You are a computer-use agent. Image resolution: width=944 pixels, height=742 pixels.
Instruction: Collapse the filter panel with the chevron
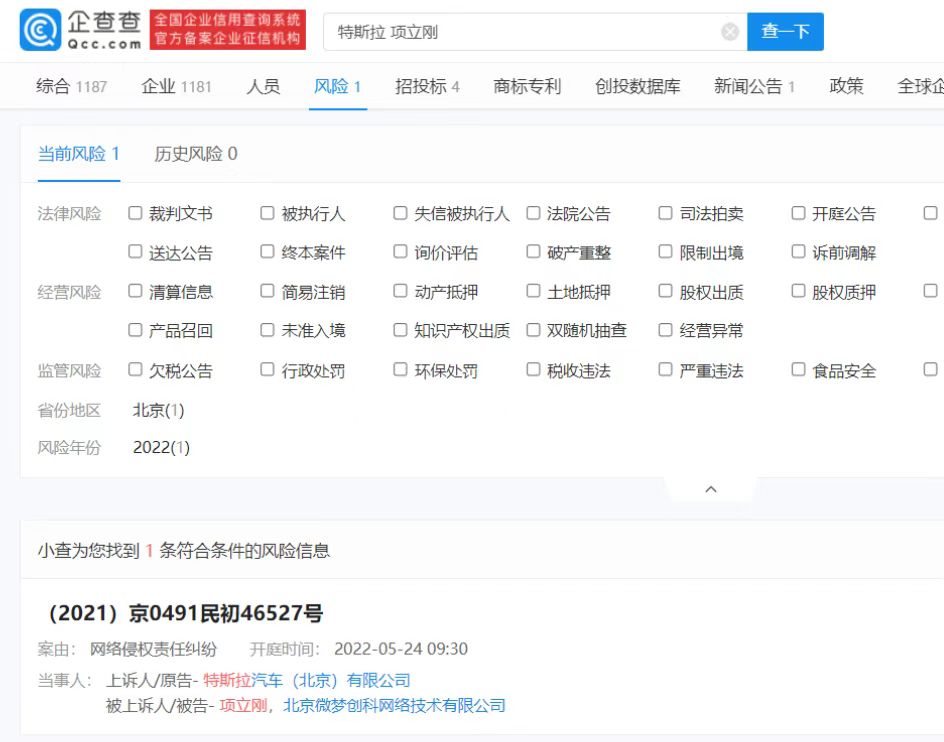(x=711, y=489)
